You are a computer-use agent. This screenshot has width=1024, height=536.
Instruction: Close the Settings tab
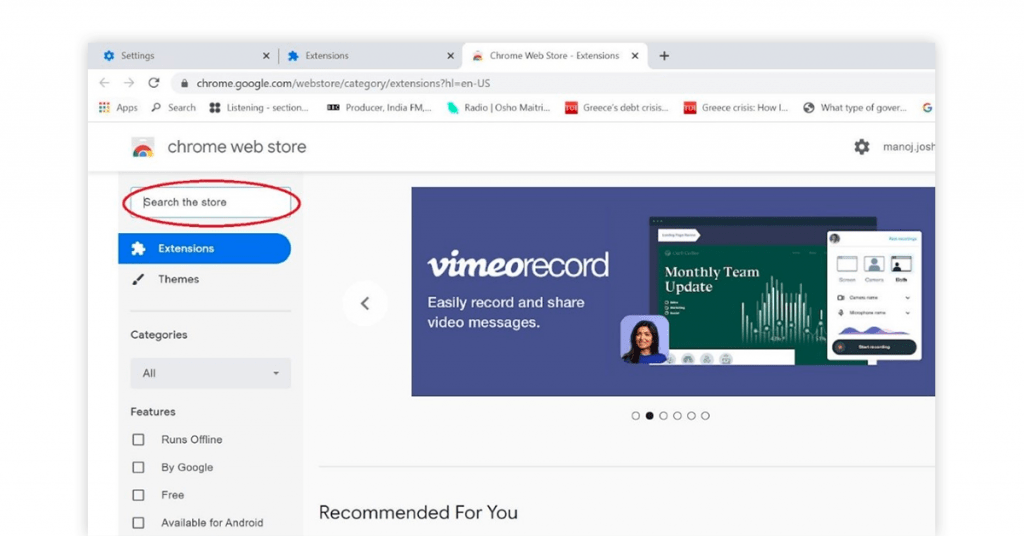[x=266, y=56]
